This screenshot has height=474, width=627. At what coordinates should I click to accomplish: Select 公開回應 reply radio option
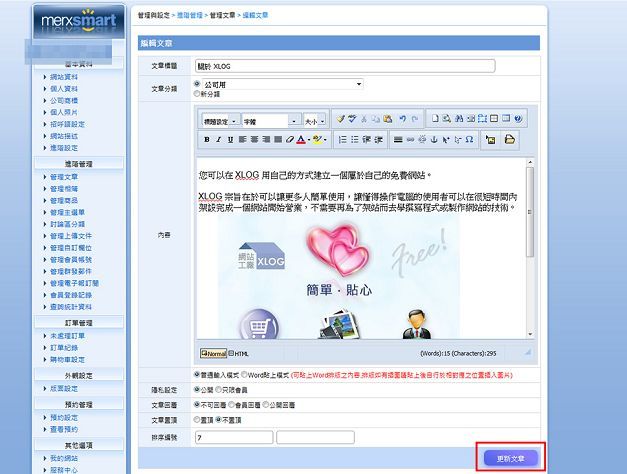click(x=266, y=404)
